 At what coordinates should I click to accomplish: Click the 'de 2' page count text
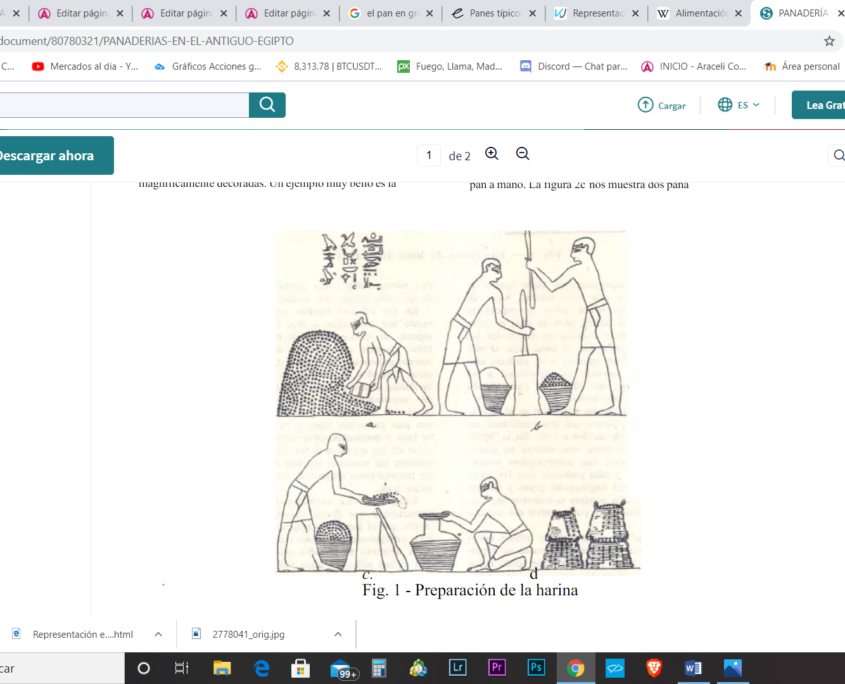pyautogui.click(x=460, y=156)
